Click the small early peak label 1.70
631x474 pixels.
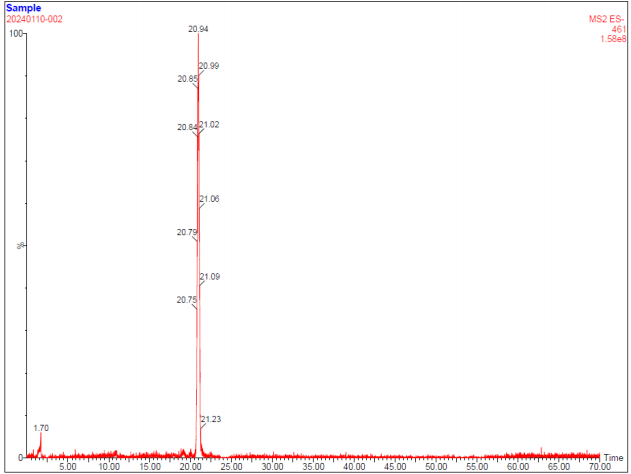click(x=41, y=428)
